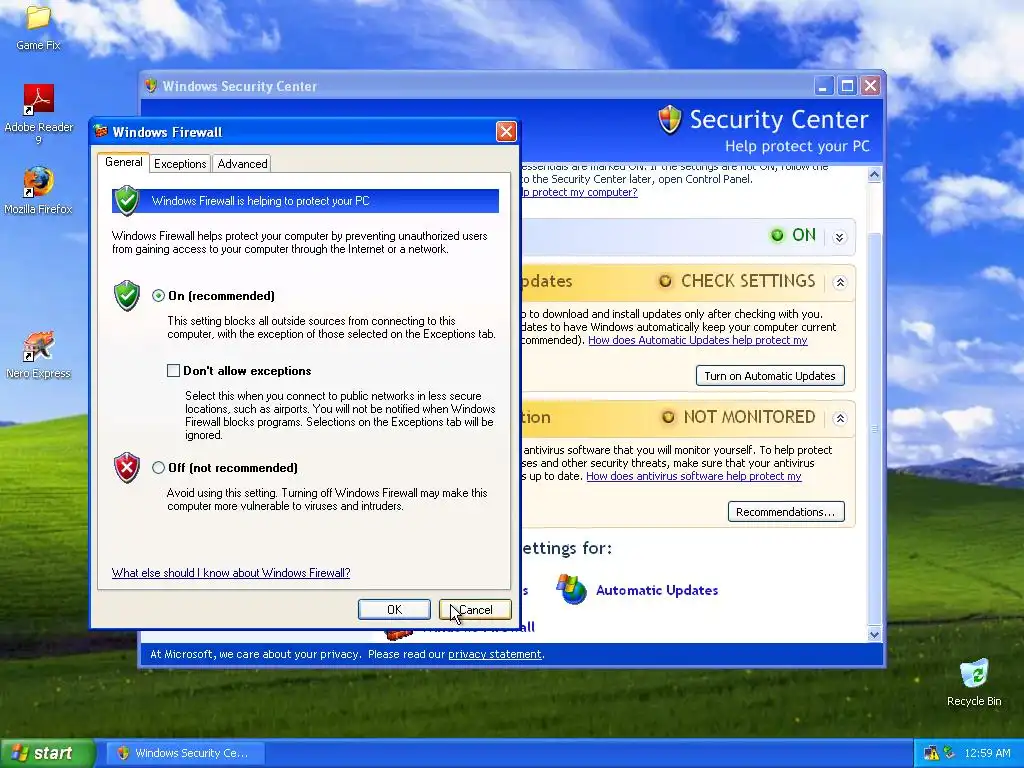The height and width of the screenshot is (768, 1024).
Task: Open the Recycle Bin icon
Action: pos(974,673)
